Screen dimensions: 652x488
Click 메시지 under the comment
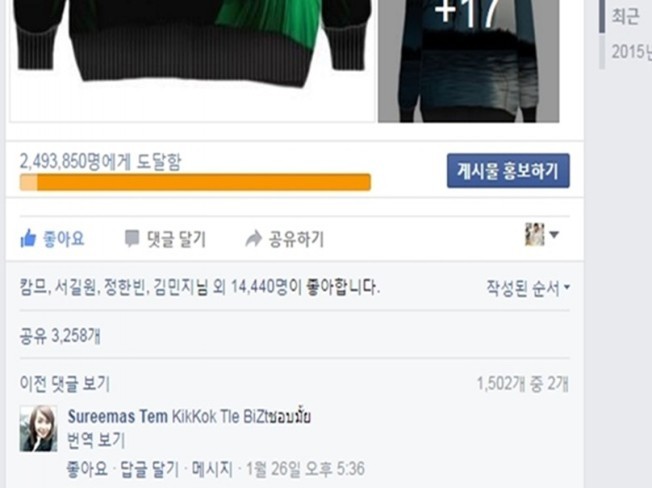pos(212,469)
